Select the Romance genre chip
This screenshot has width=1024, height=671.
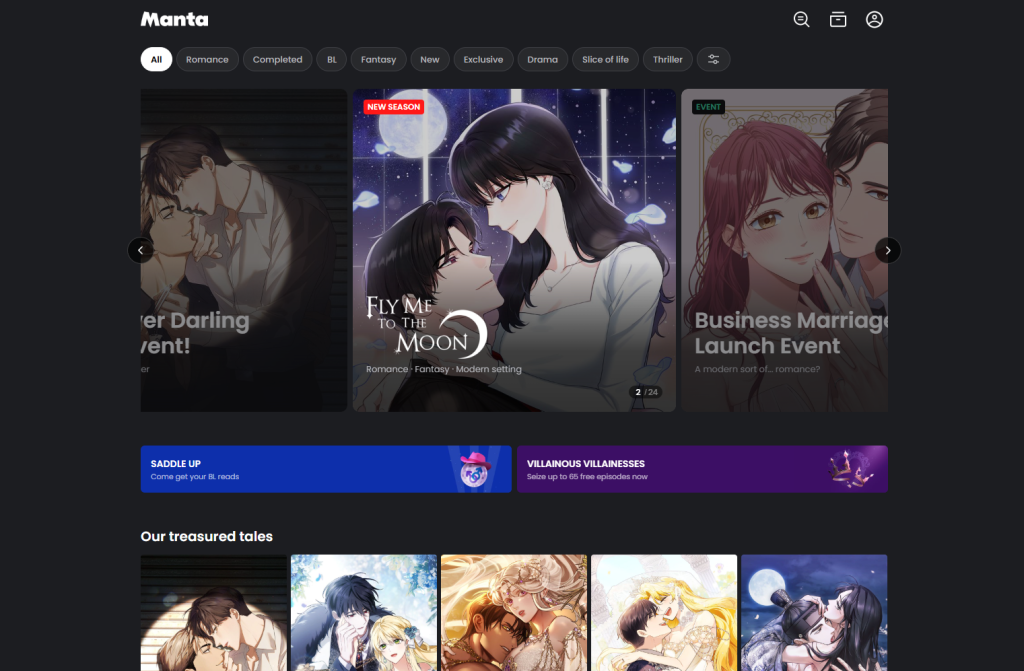(207, 60)
